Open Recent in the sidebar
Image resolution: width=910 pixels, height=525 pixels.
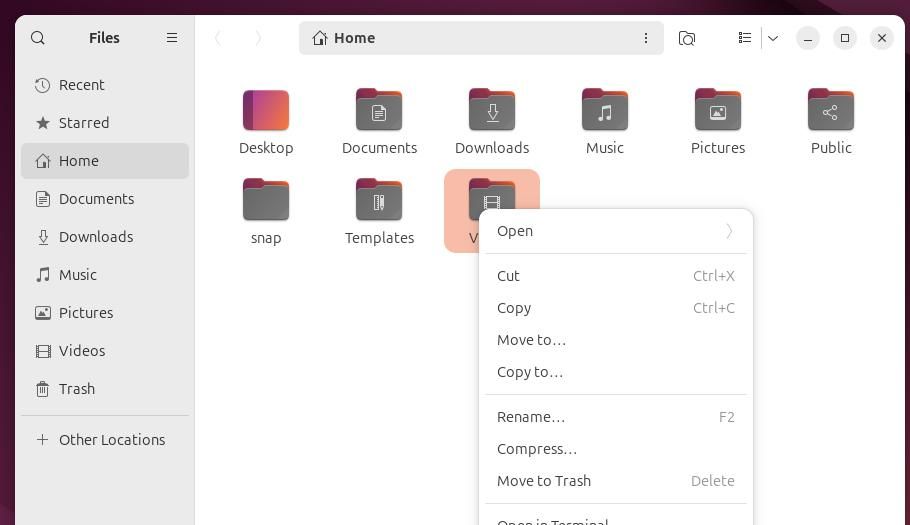(x=105, y=85)
